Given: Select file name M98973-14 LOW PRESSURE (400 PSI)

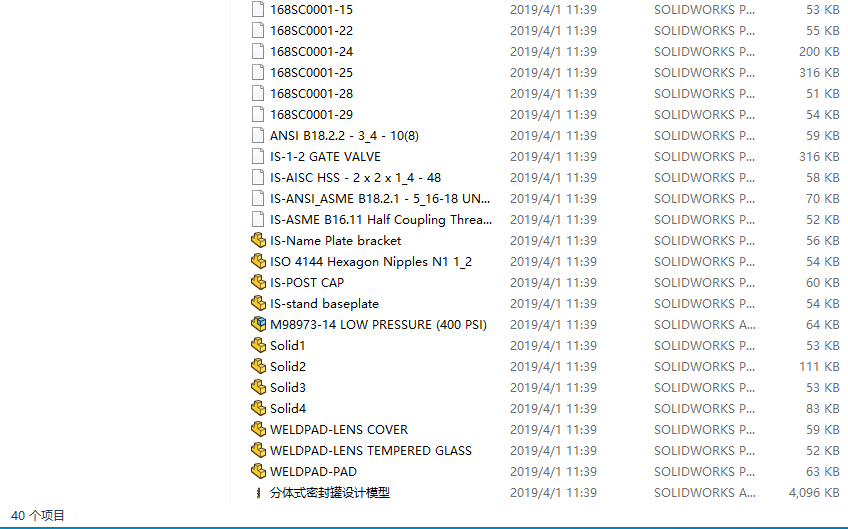Looking at the screenshot, I should [x=379, y=325].
